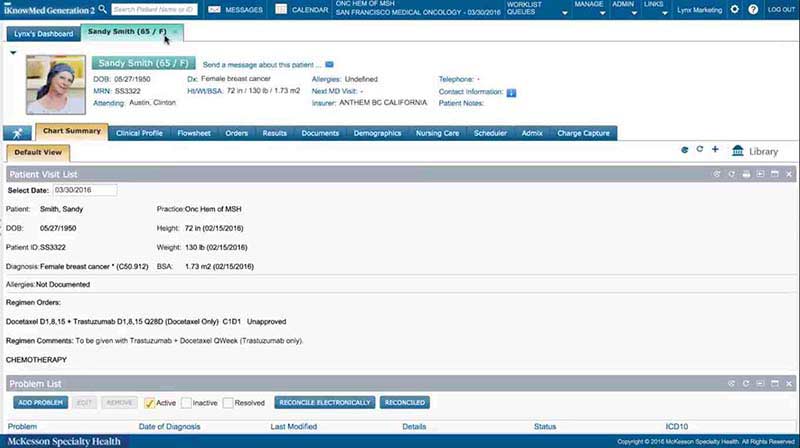Click the Ht/Wt/BSA link

point(205,91)
